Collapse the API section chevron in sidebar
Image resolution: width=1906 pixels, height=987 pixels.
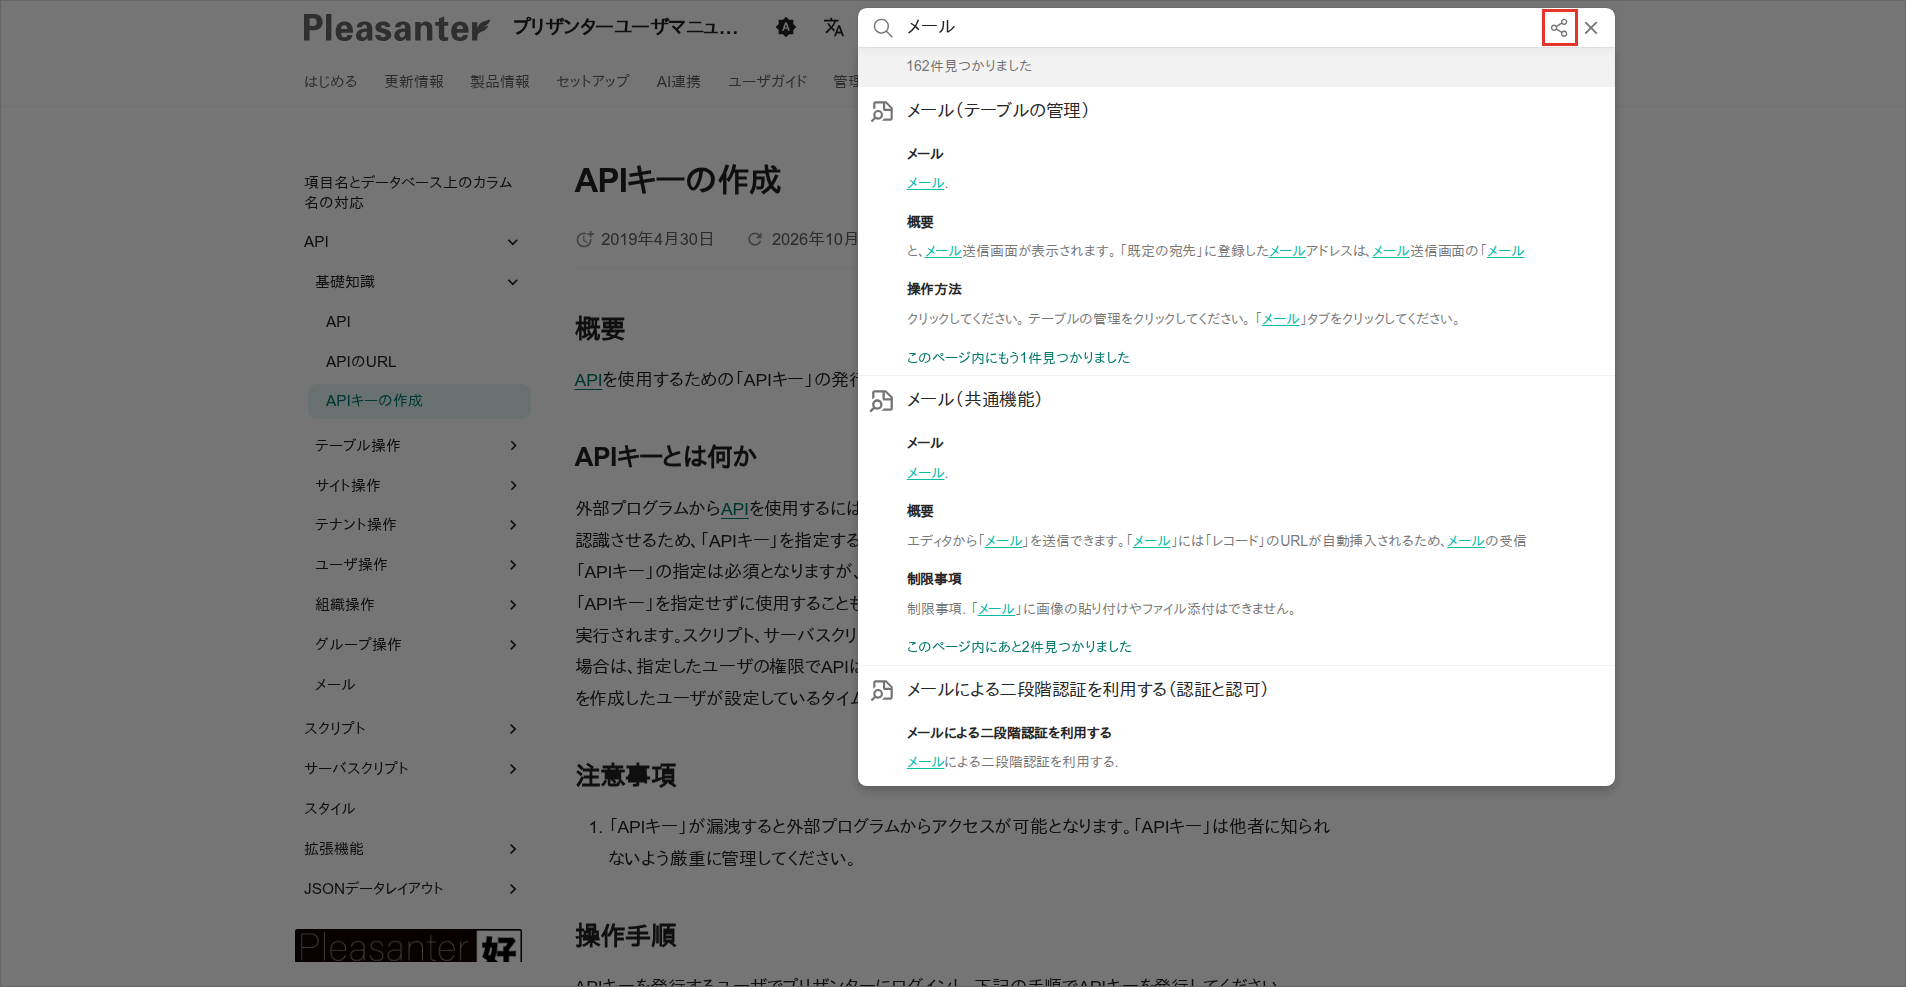point(513,242)
